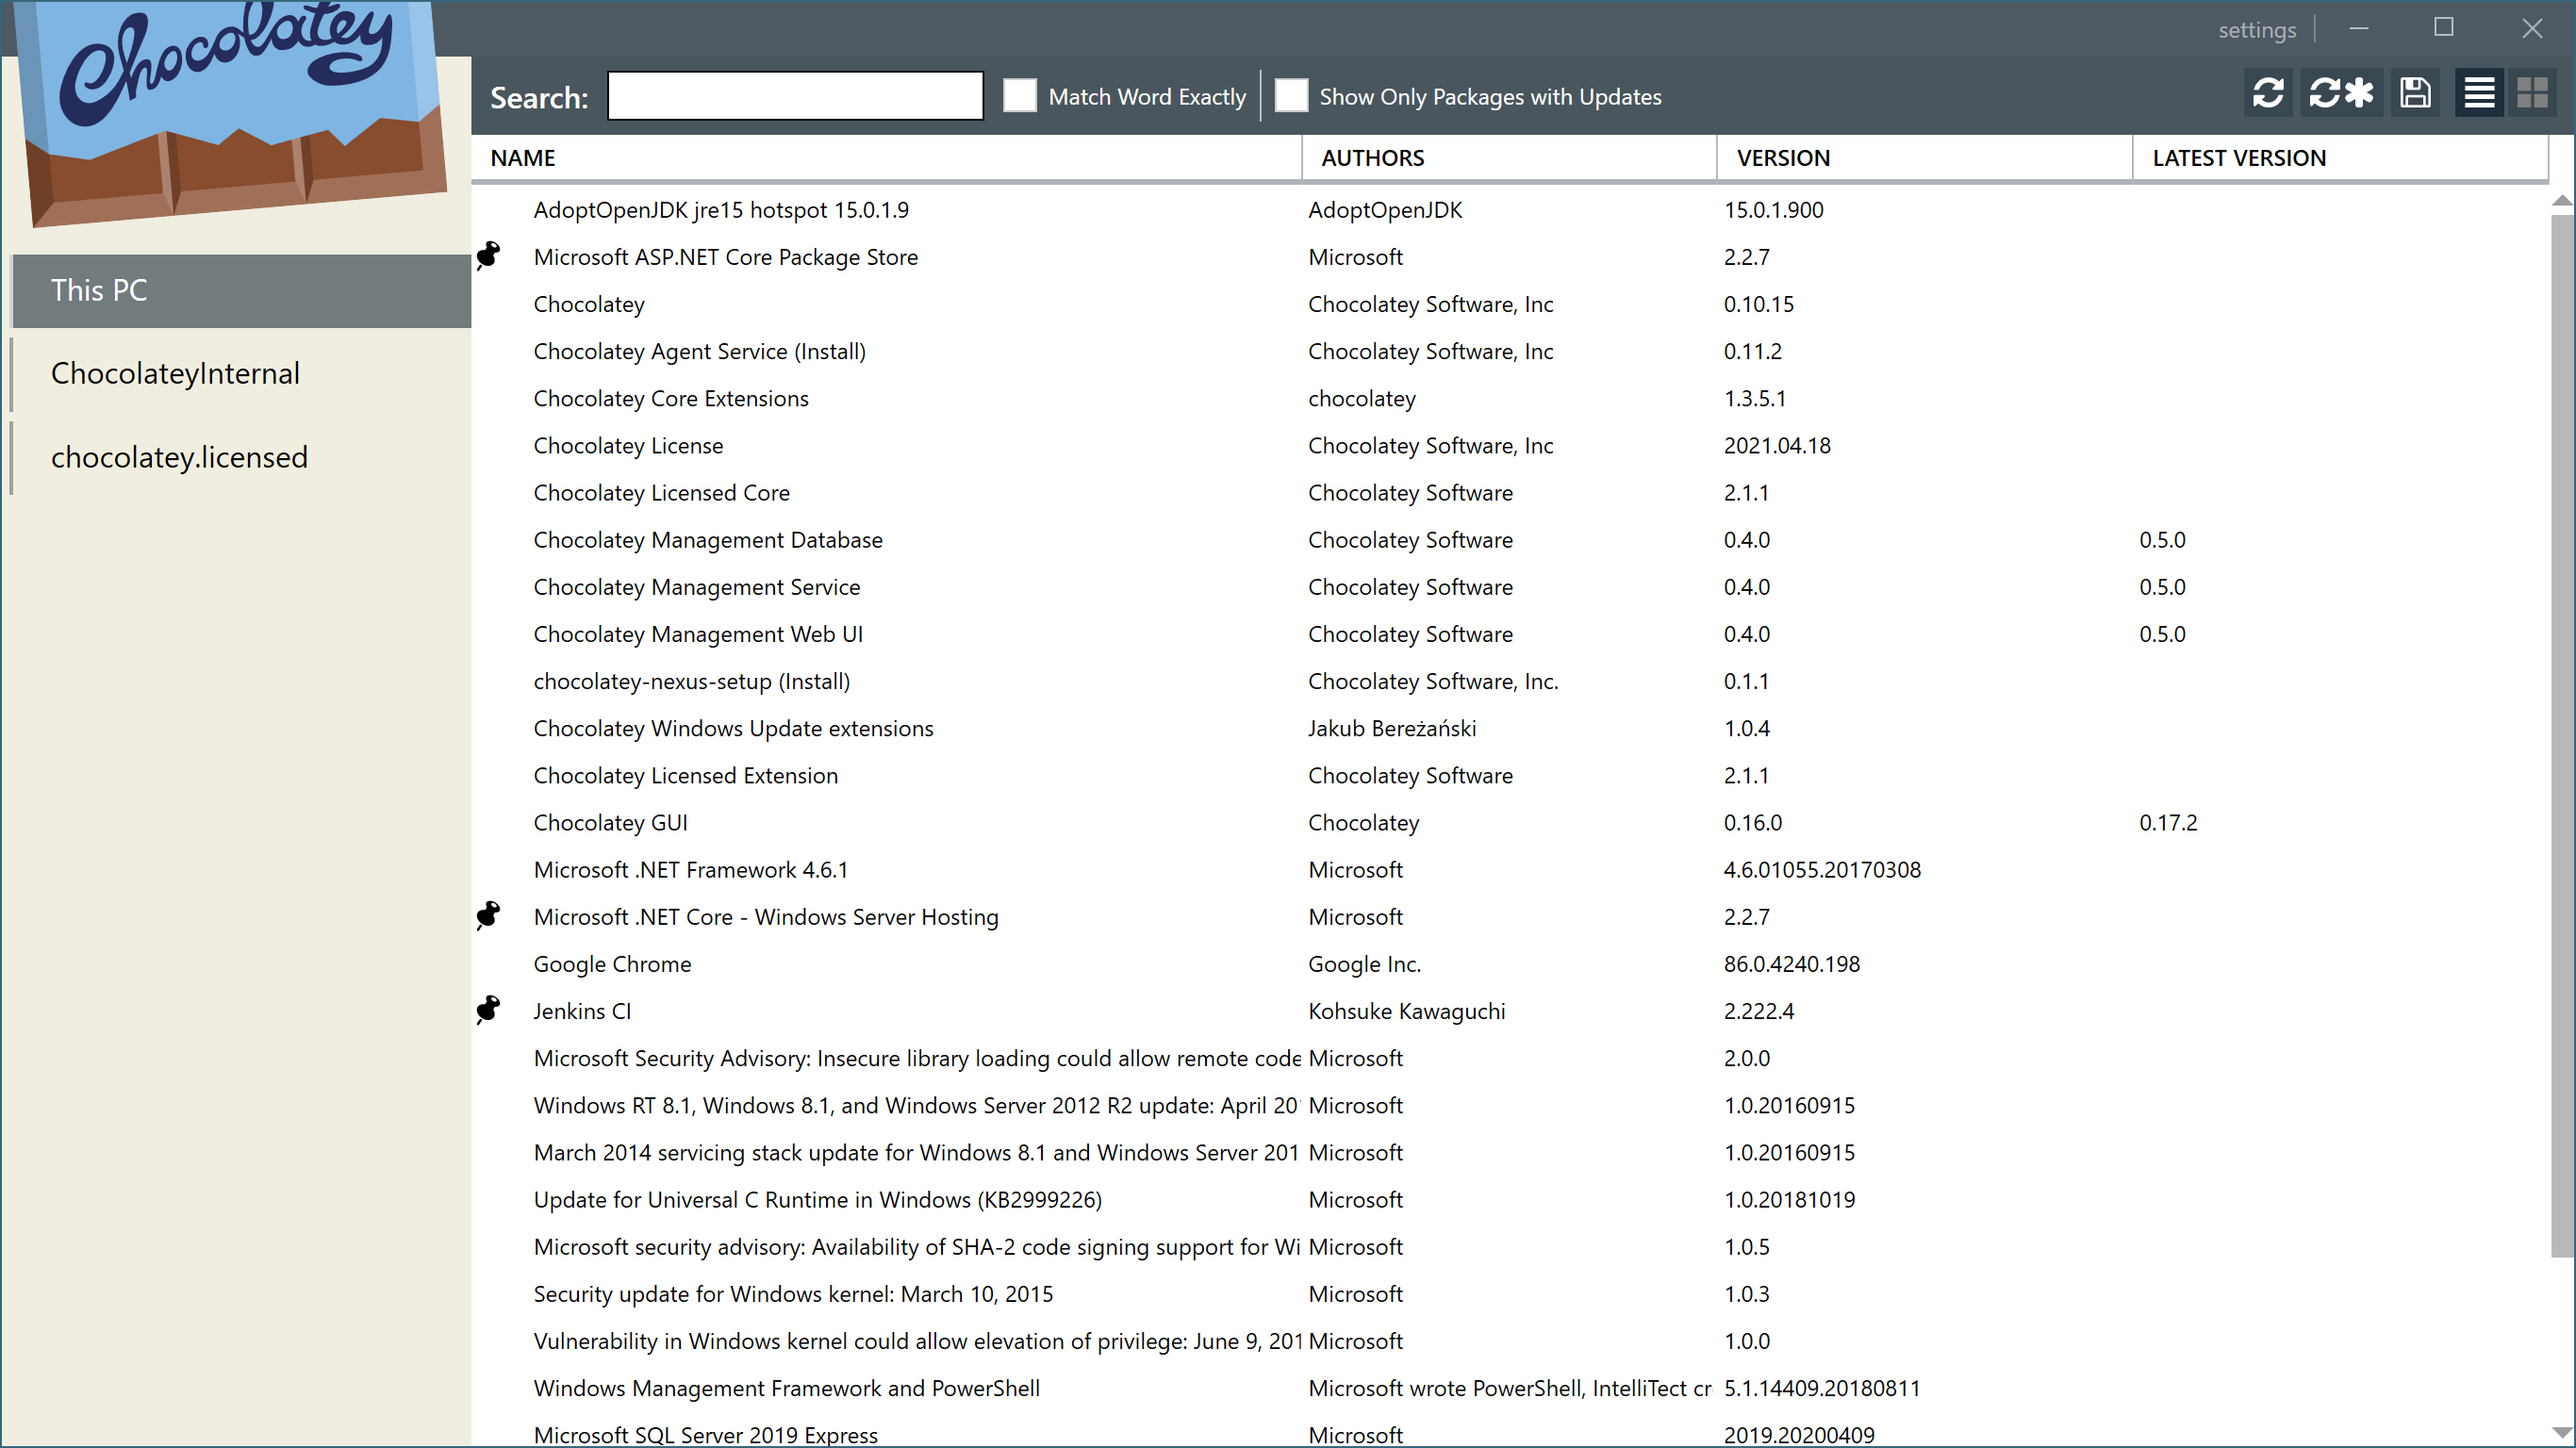The width and height of the screenshot is (2576, 1448).
Task: Select Google Chrome package row
Action: coord(1510,964)
